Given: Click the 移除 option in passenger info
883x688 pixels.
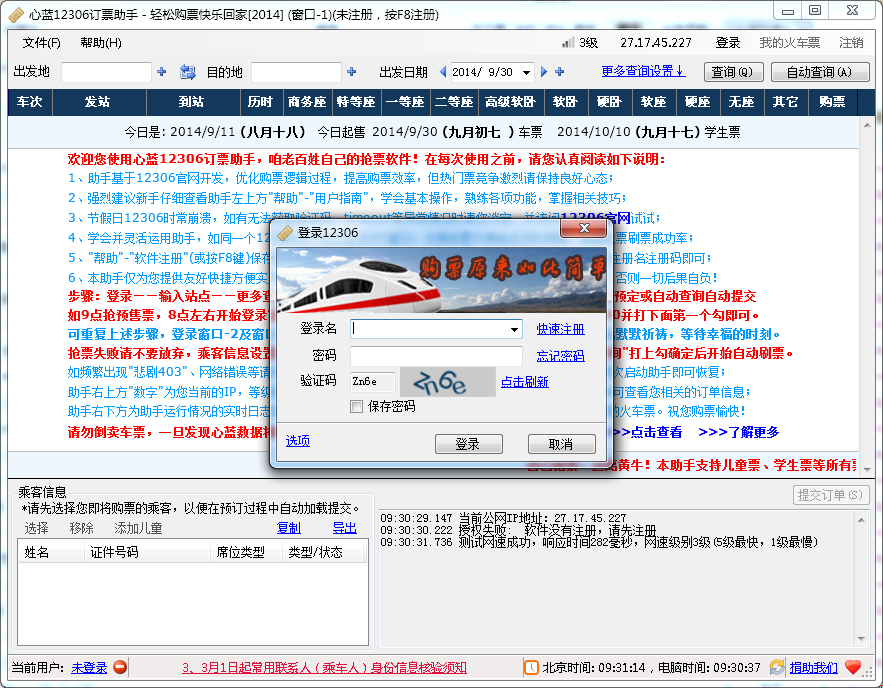Looking at the screenshot, I should click(x=82, y=528).
